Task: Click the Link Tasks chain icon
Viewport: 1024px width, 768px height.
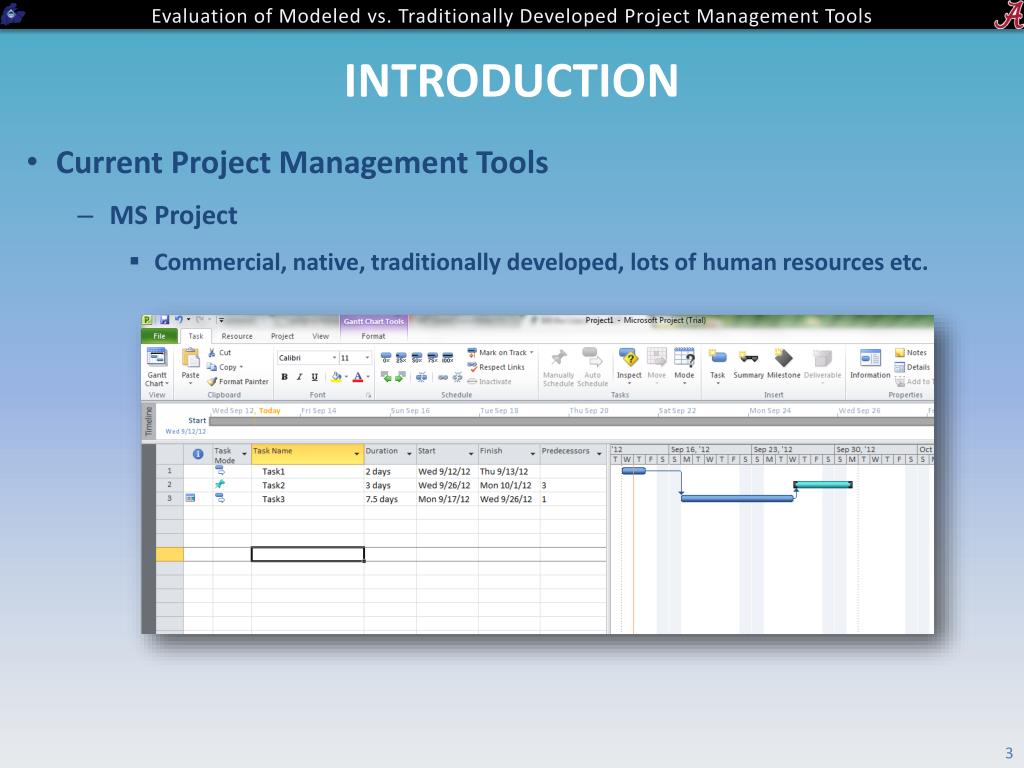Action: tap(443, 377)
